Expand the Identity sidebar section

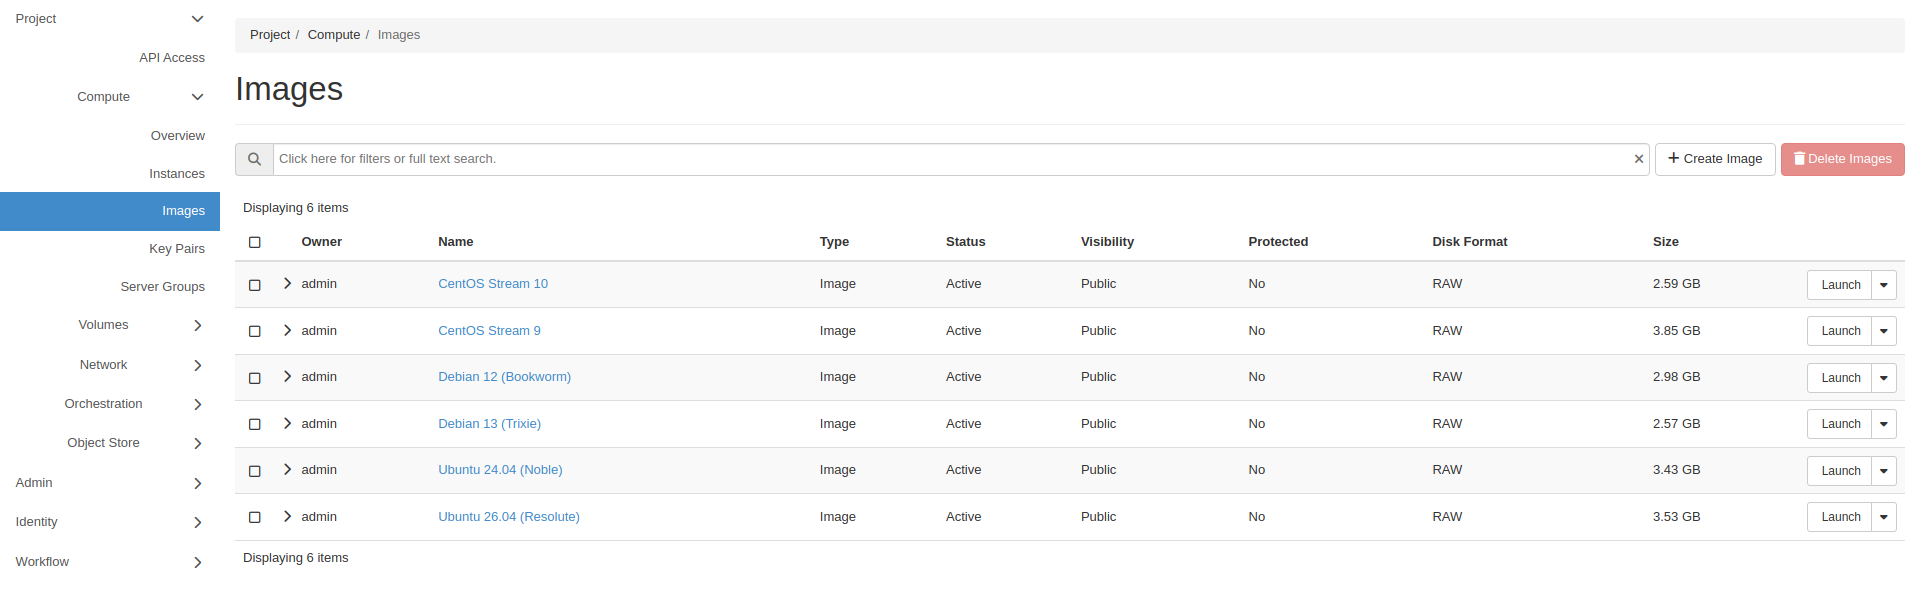pos(110,522)
